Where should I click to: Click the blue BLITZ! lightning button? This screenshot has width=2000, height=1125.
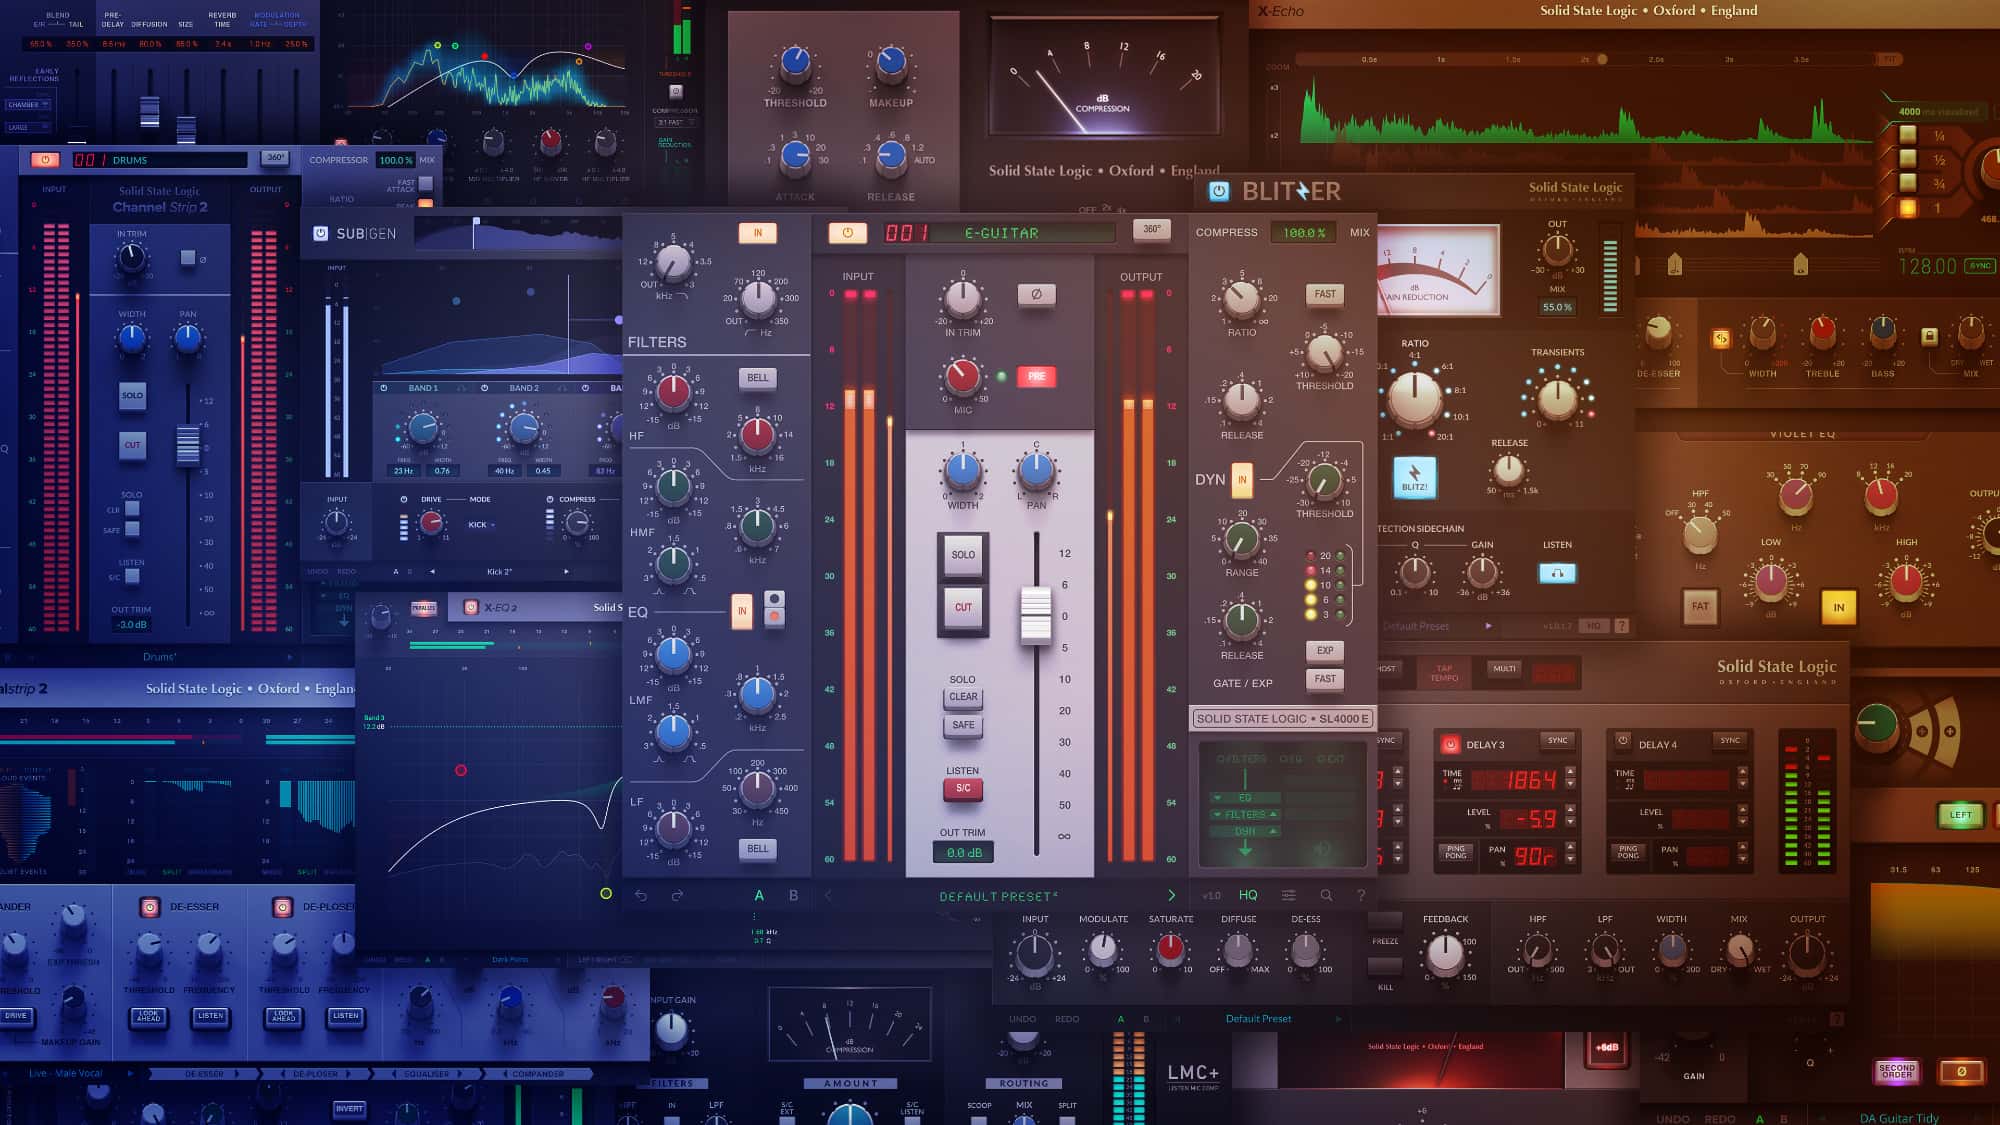coord(1414,478)
